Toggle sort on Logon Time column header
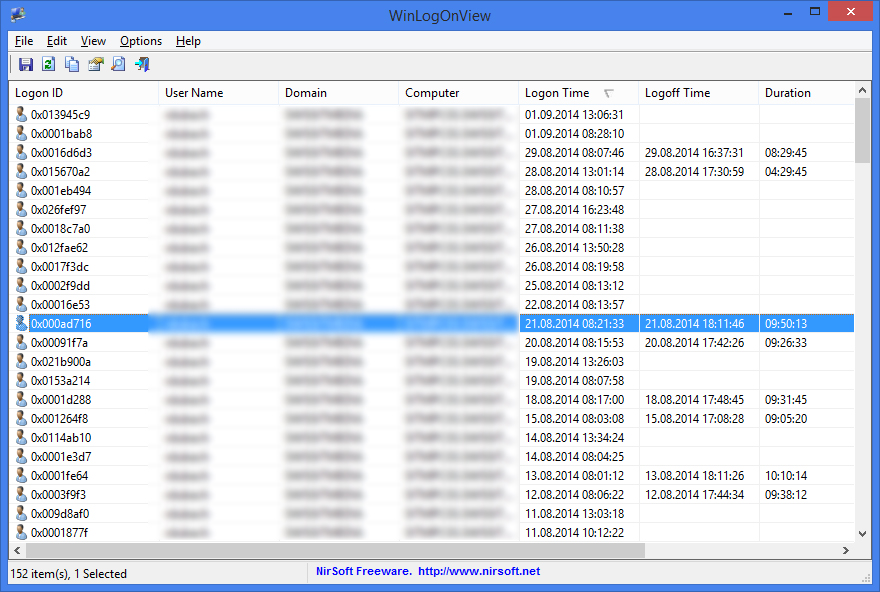Image resolution: width=880 pixels, height=592 pixels. point(579,93)
